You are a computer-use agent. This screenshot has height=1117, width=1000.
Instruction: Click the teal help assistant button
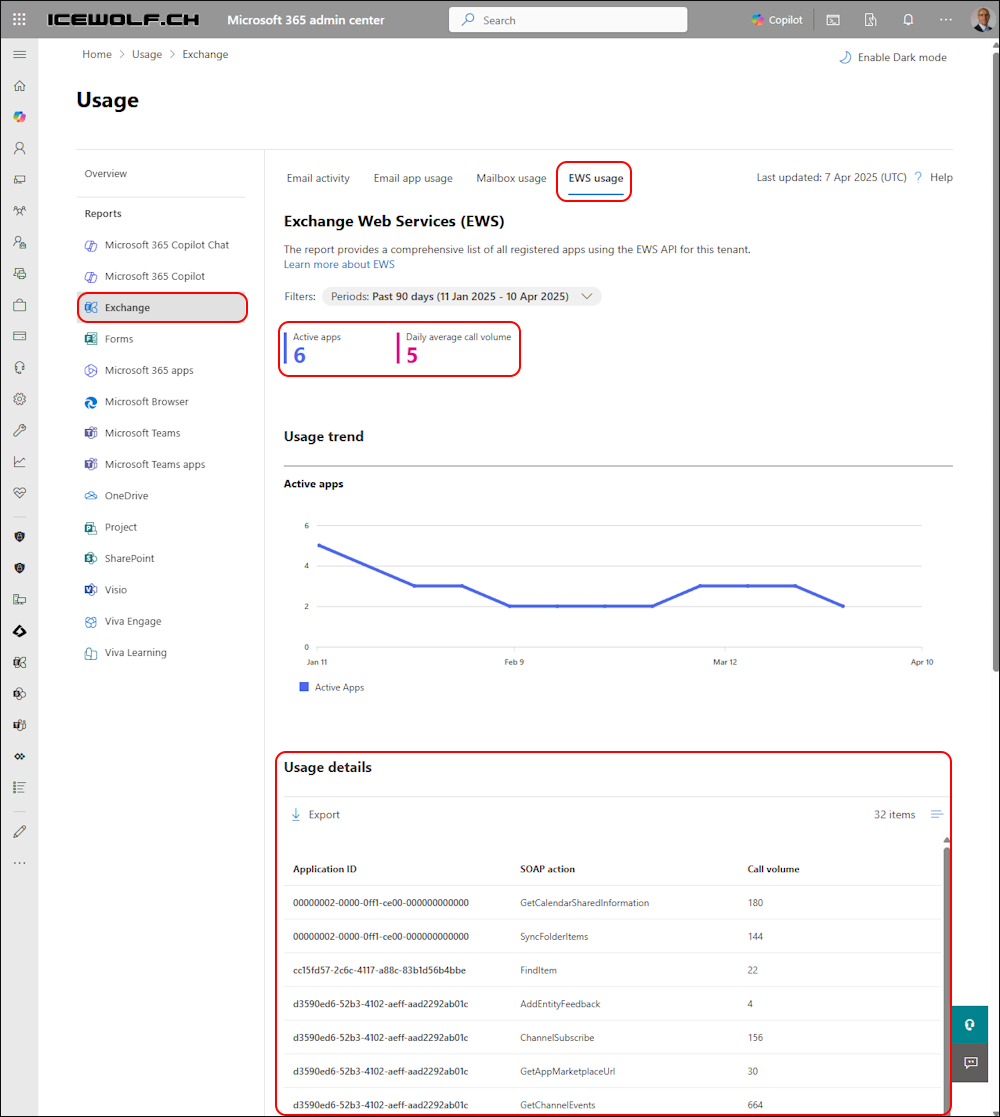(970, 1024)
